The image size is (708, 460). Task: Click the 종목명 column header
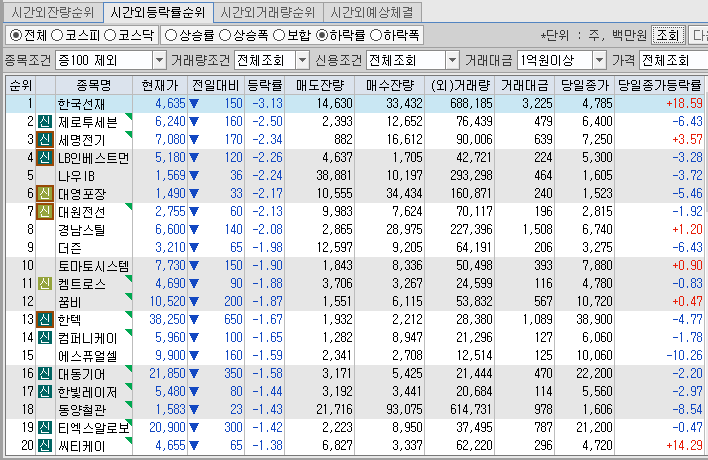(x=94, y=85)
